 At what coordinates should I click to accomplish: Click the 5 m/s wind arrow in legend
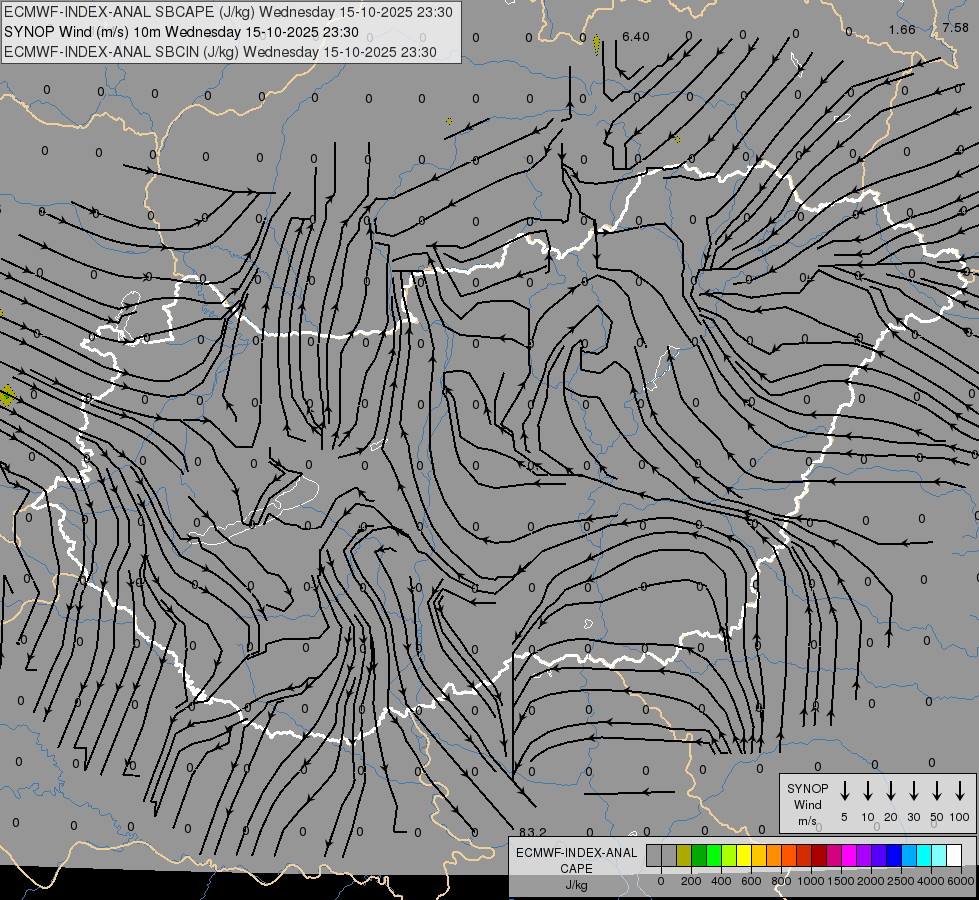(x=844, y=790)
